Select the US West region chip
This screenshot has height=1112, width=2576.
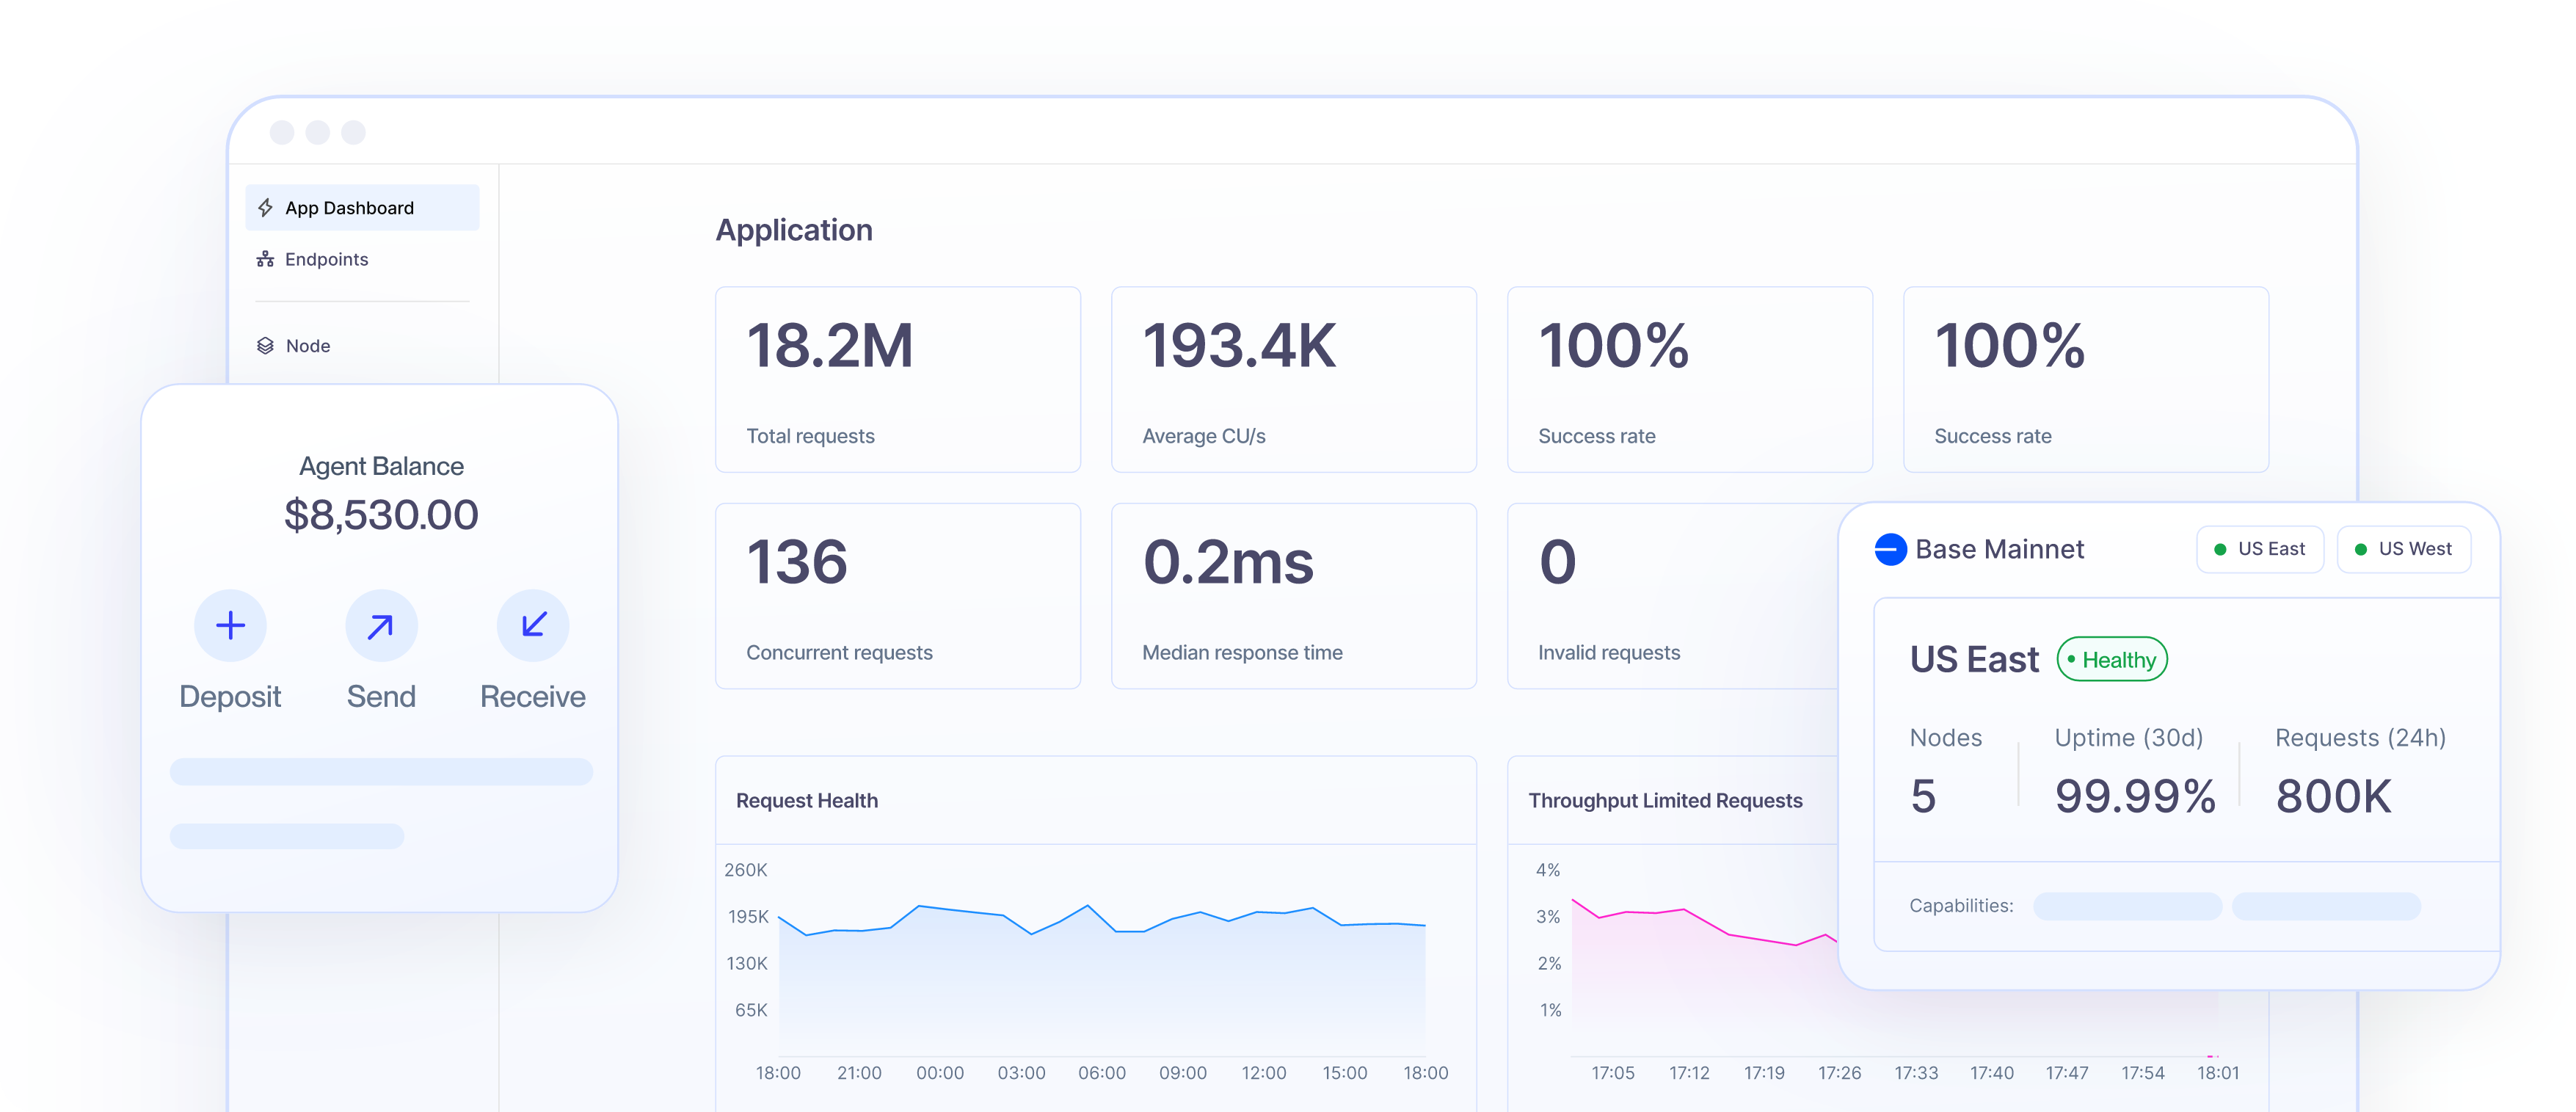(2404, 549)
